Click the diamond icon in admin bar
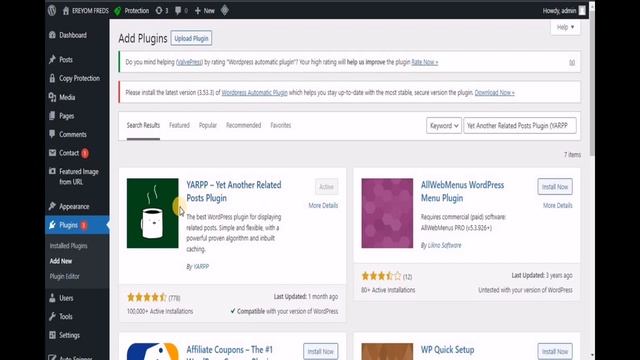 [224, 10]
